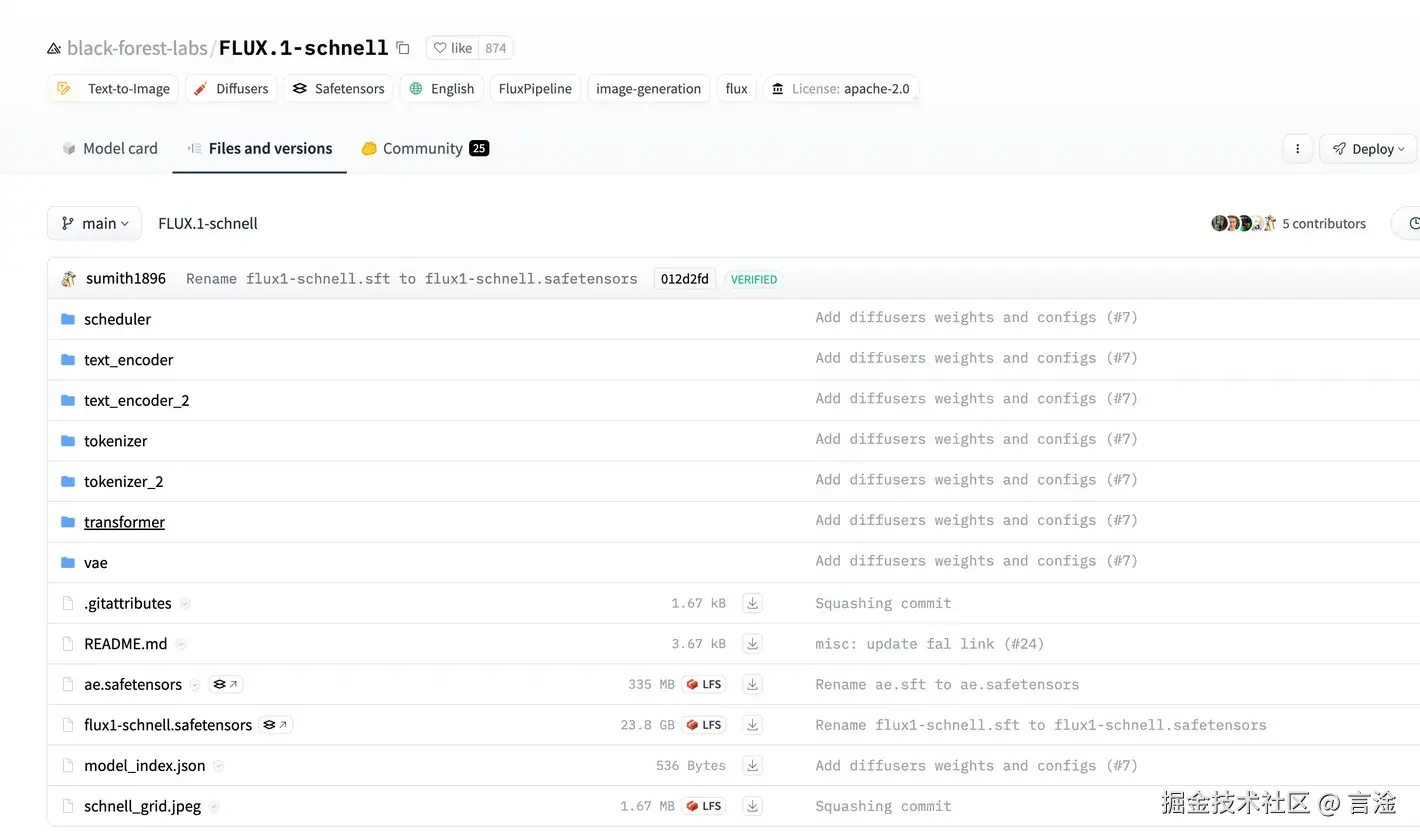Image resolution: width=1420 pixels, height=840 pixels.
Task: Select the image-generation tag
Action: point(648,89)
